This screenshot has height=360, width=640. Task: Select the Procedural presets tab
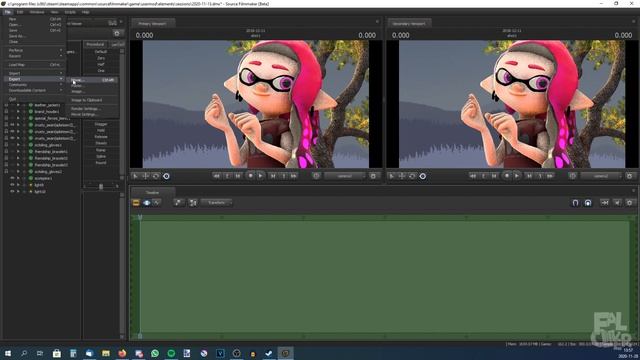95,44
